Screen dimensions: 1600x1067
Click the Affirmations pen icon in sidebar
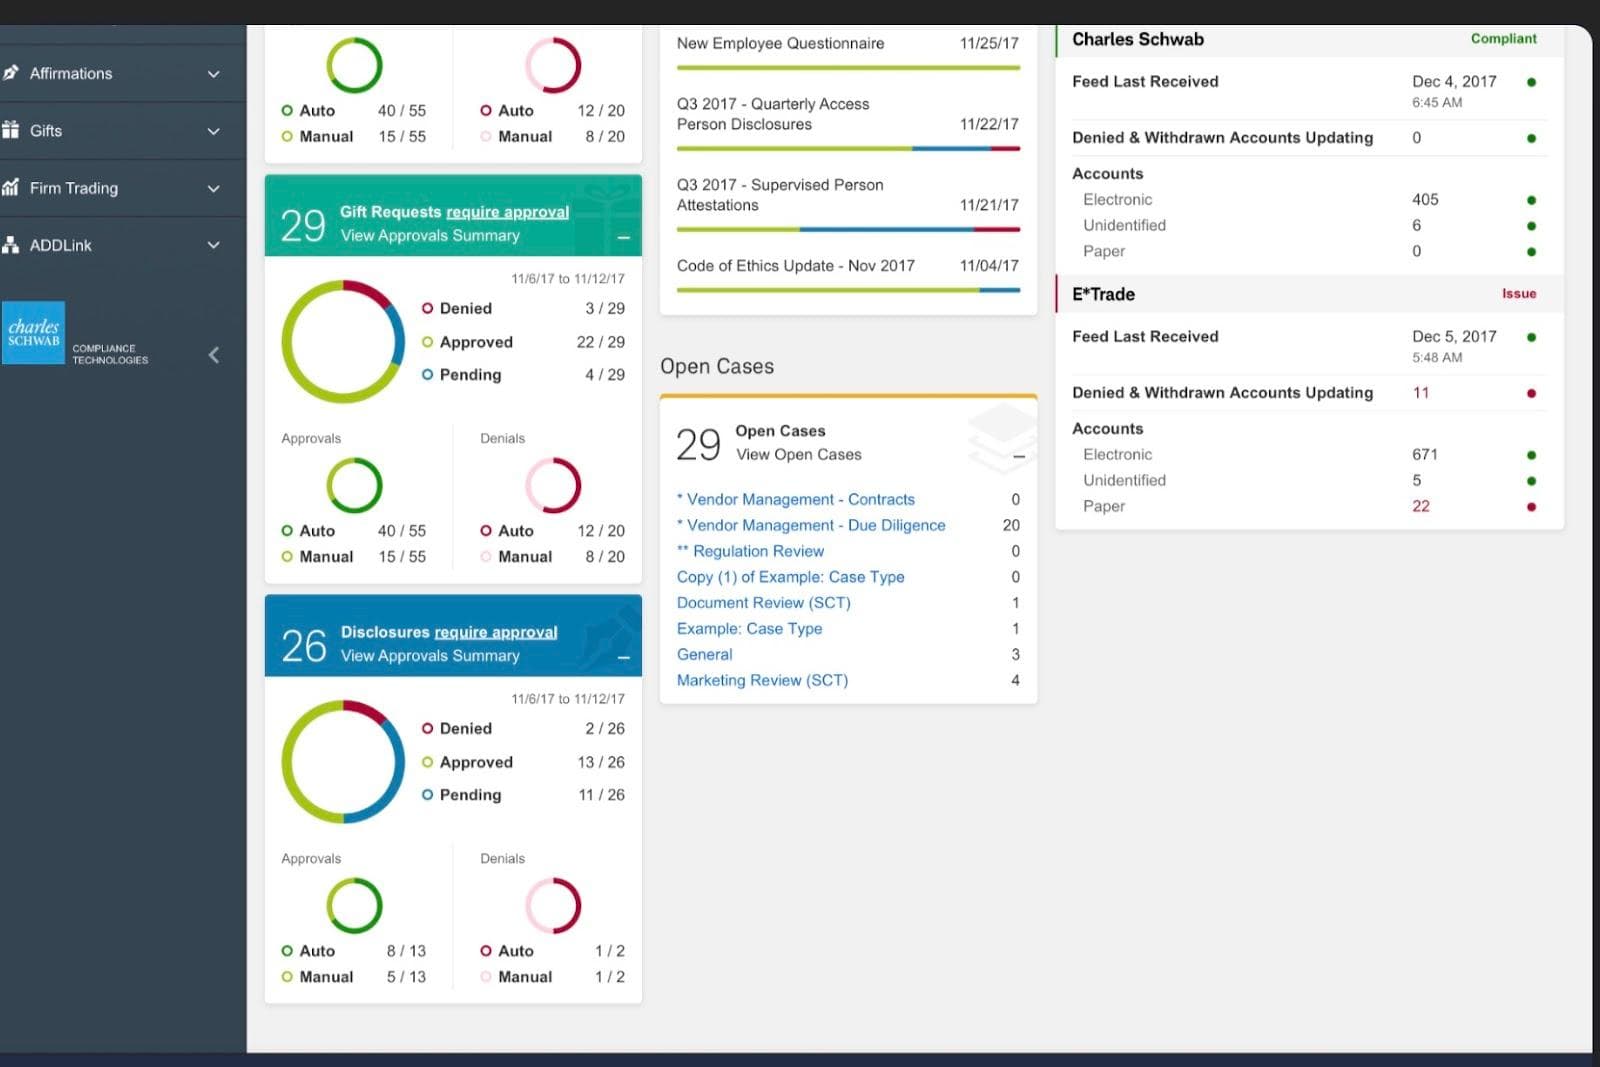coord(11,73)
